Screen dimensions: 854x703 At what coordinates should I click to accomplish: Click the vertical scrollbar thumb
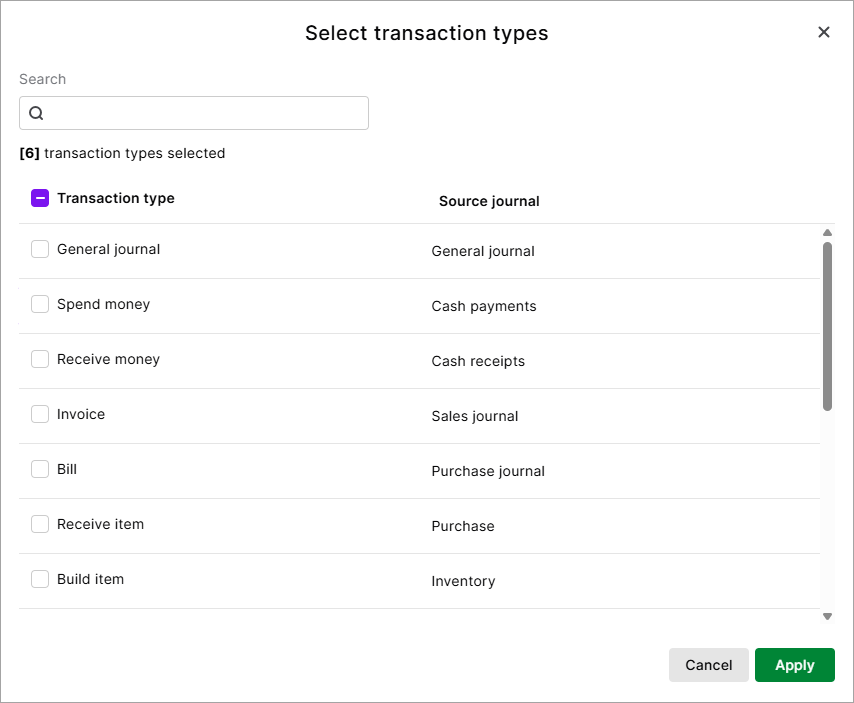[827, 325]
